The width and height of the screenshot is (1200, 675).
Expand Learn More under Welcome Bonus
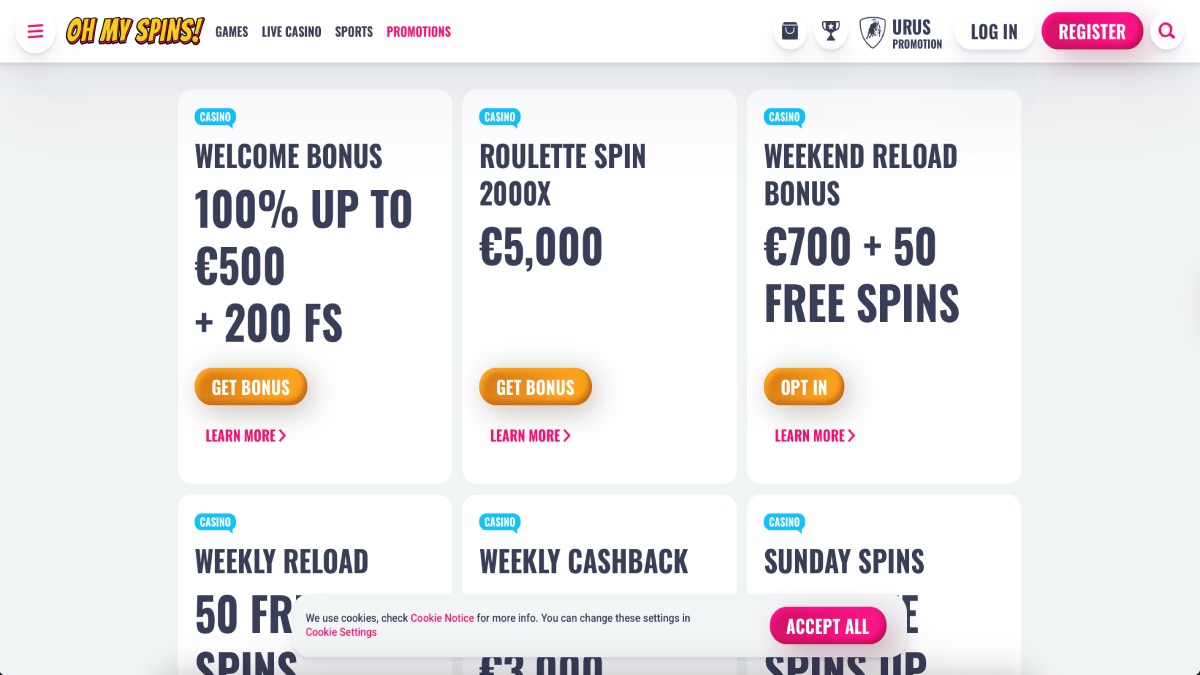tap(246, 436)
